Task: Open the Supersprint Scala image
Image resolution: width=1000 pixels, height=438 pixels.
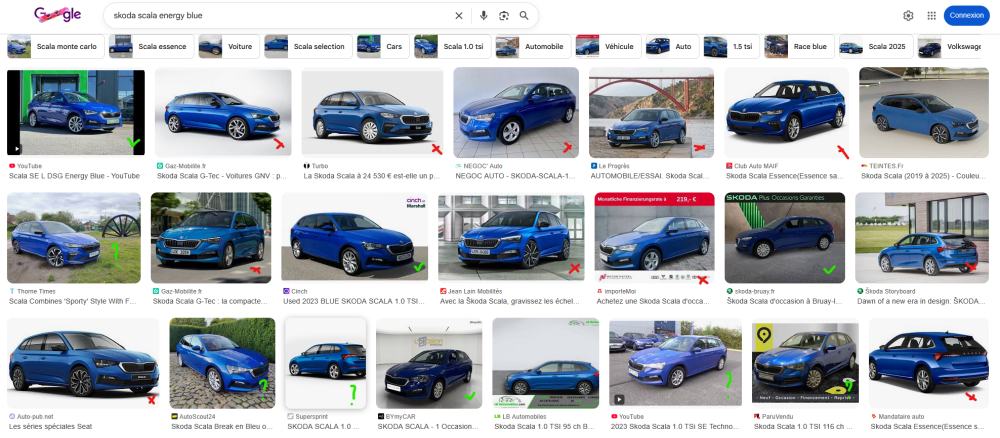Action: 325,363
